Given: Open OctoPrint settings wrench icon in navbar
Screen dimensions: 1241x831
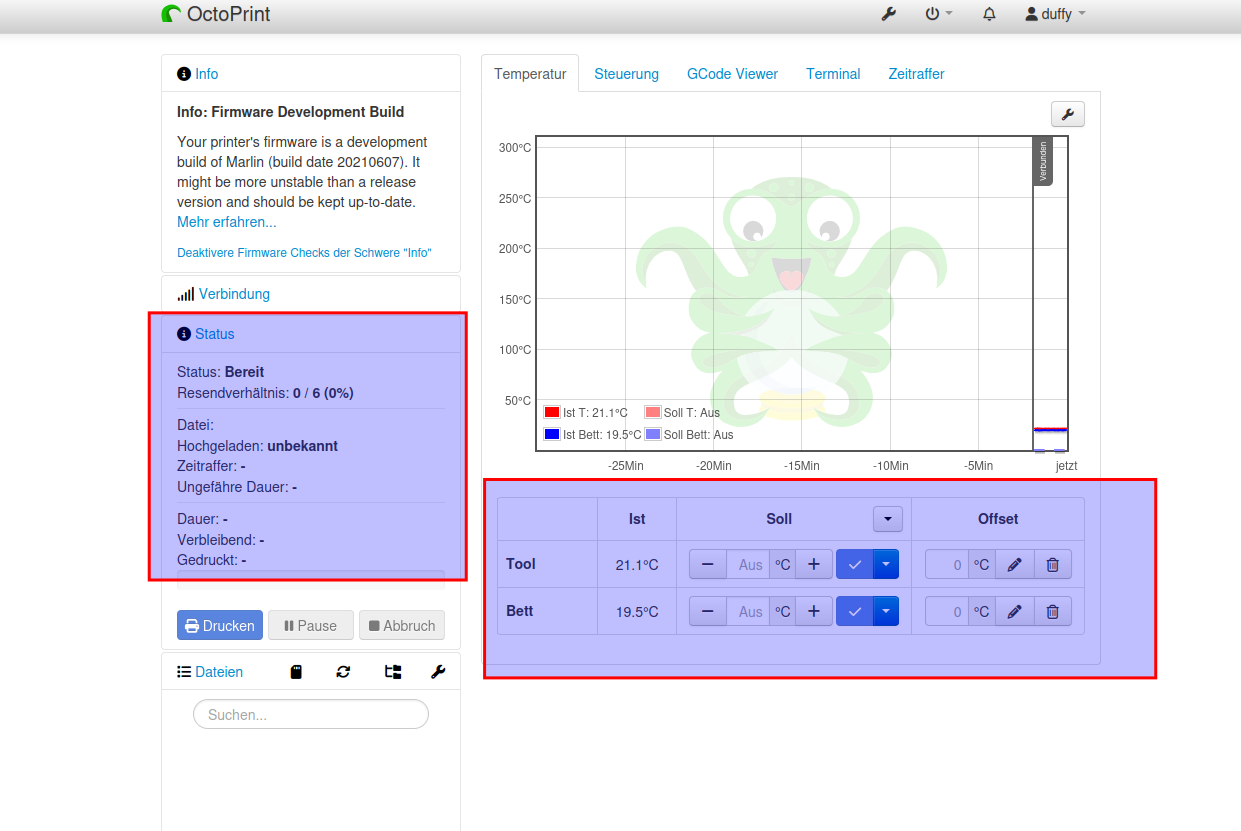Looking at the screenshot, I should (888, 14).
